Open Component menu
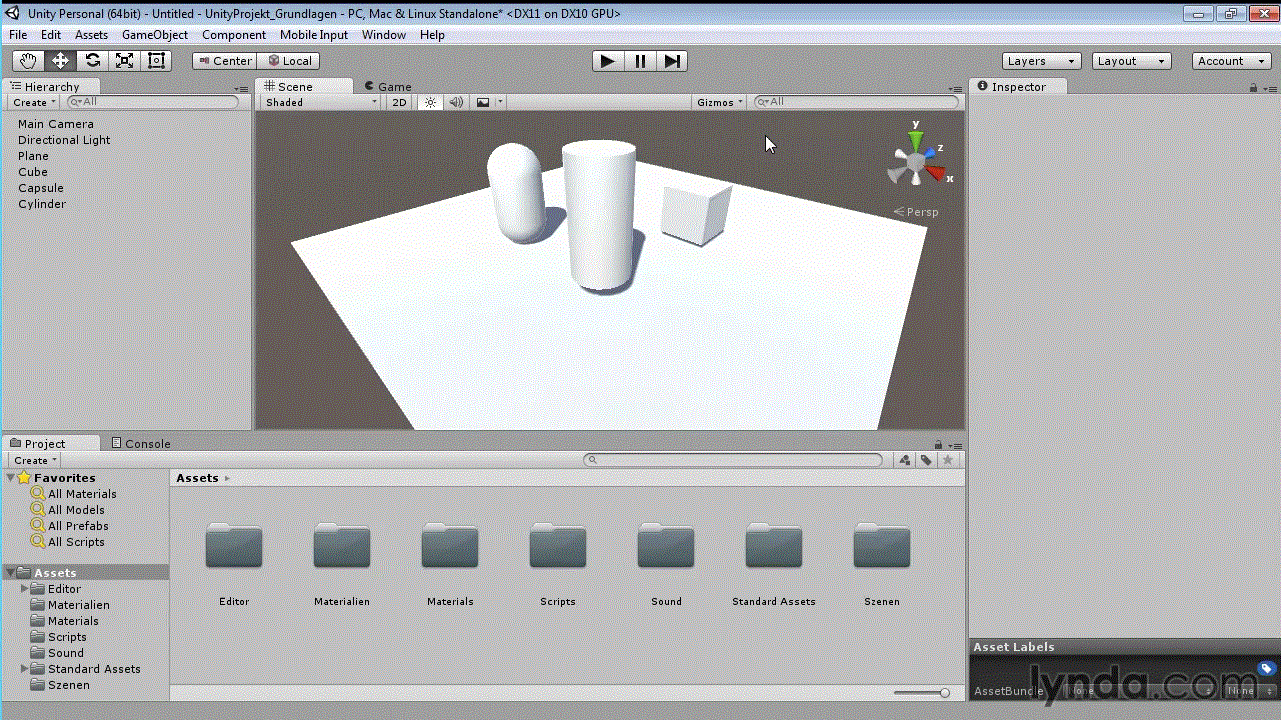 tap(234, 34)
